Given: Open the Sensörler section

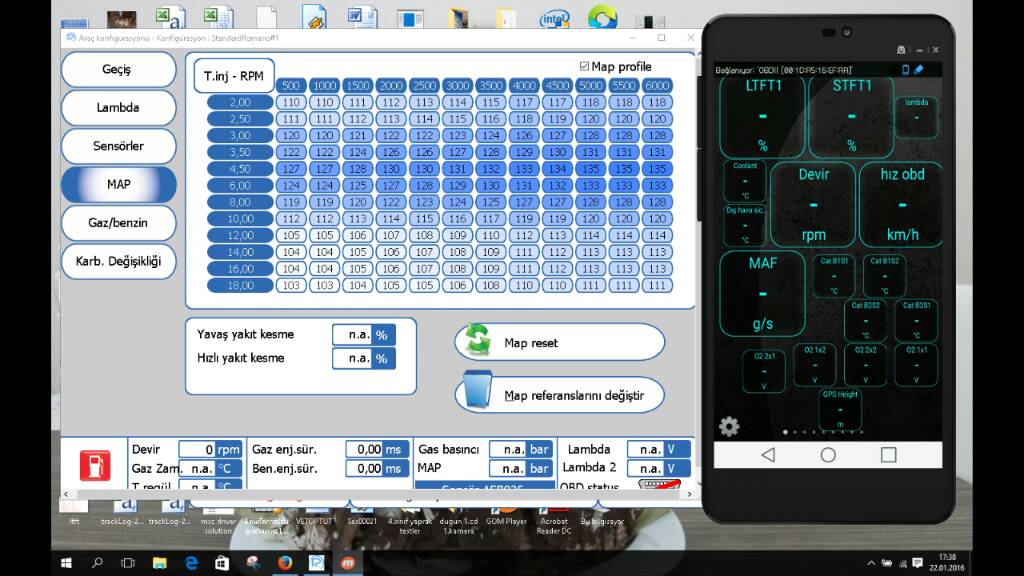Looking at the screenshot, I should [x=118, y=146].
